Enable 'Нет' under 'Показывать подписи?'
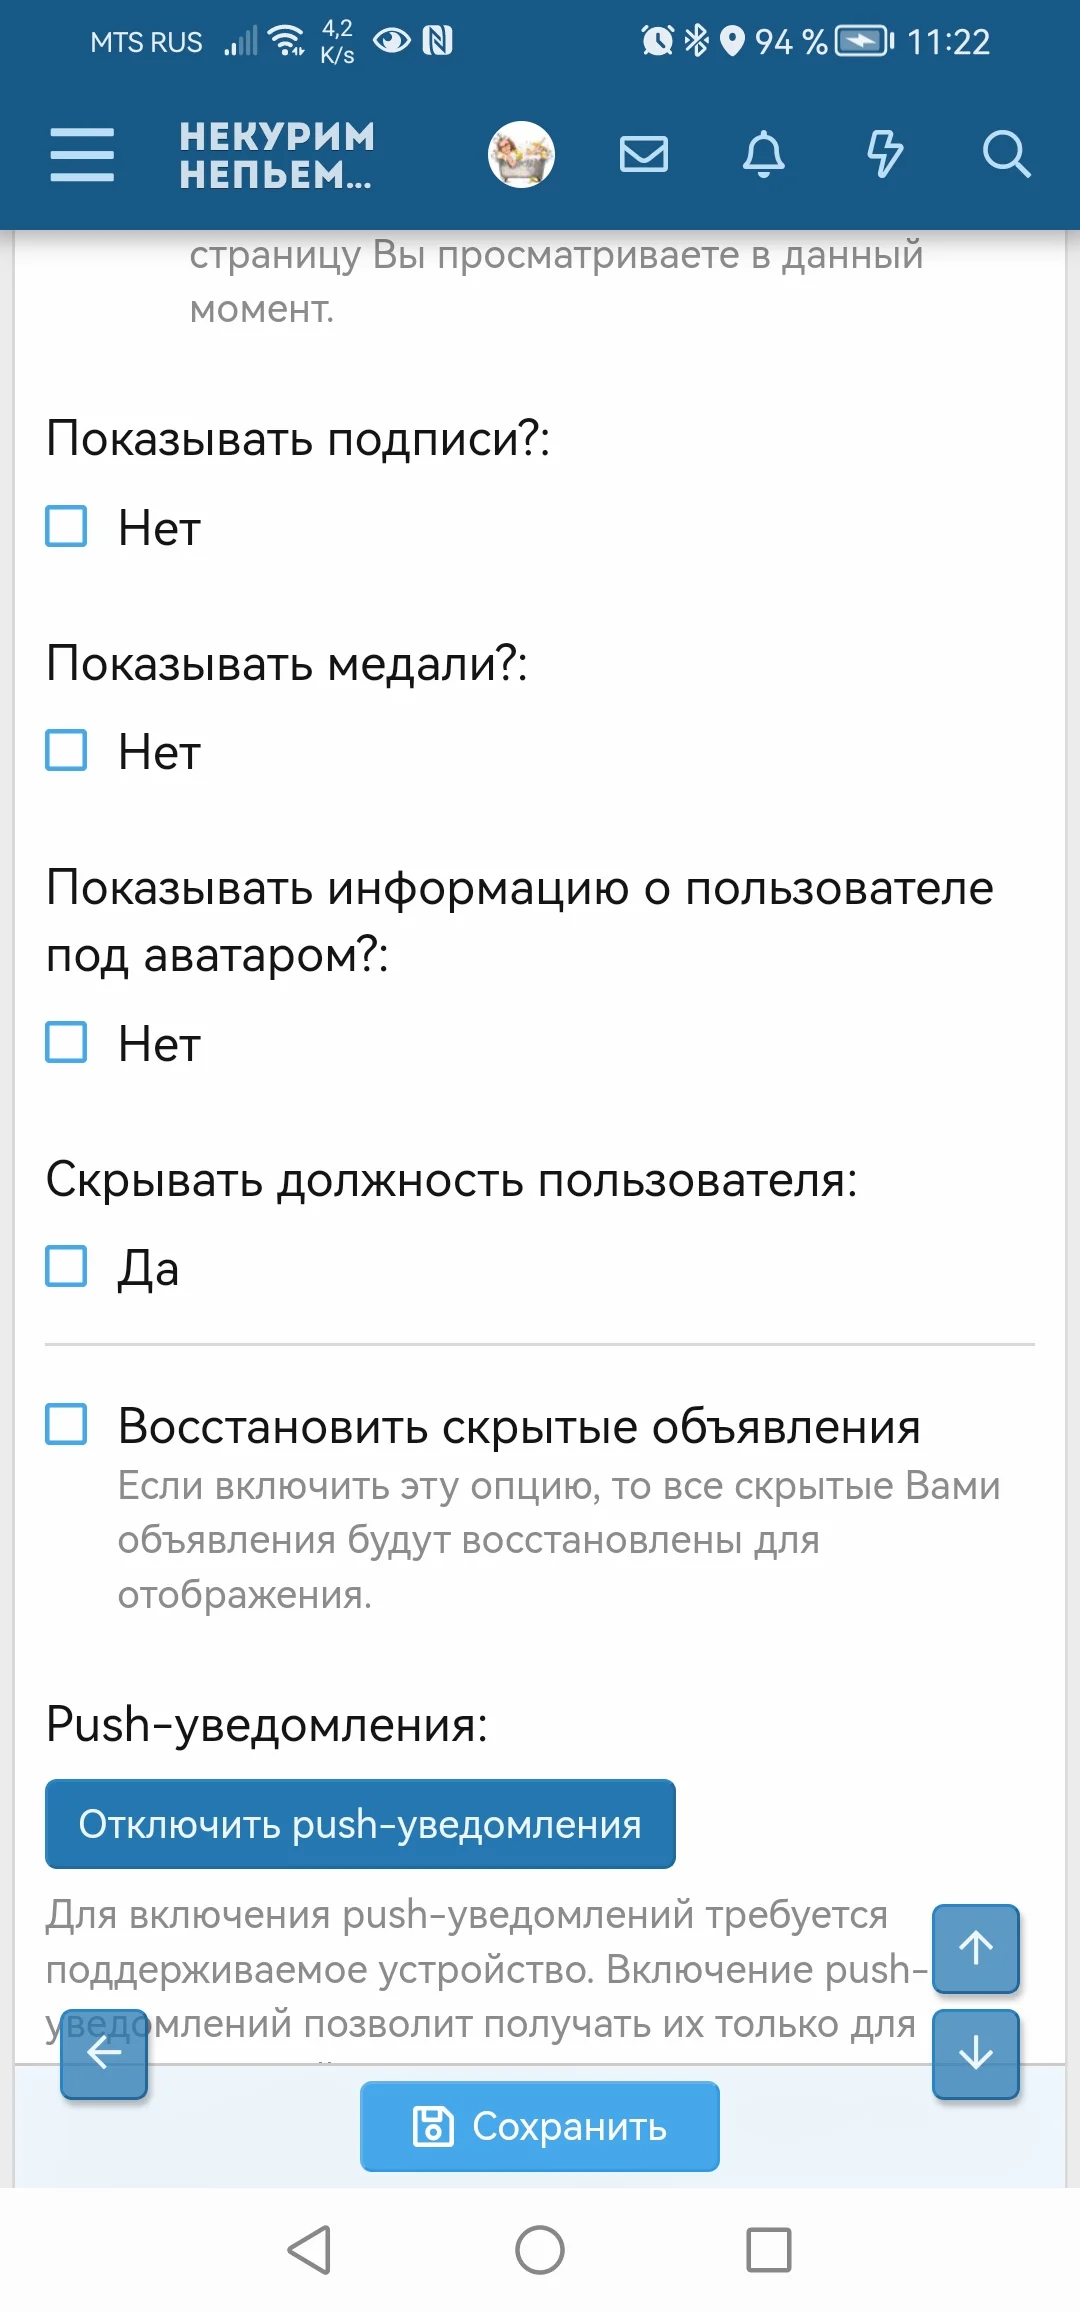This screenshot has height=2312, width=1080. tap(66, 528)
